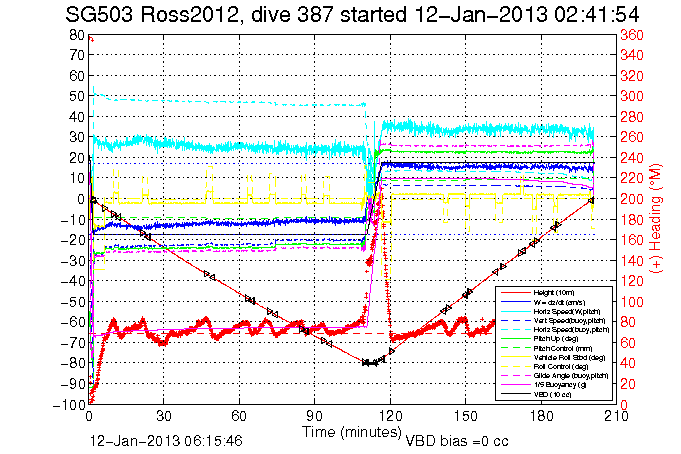The width and height of the screenshot is (681, 454).
Task: Click the "-70" tick on the left axis
Action: [x=72, y=343]
